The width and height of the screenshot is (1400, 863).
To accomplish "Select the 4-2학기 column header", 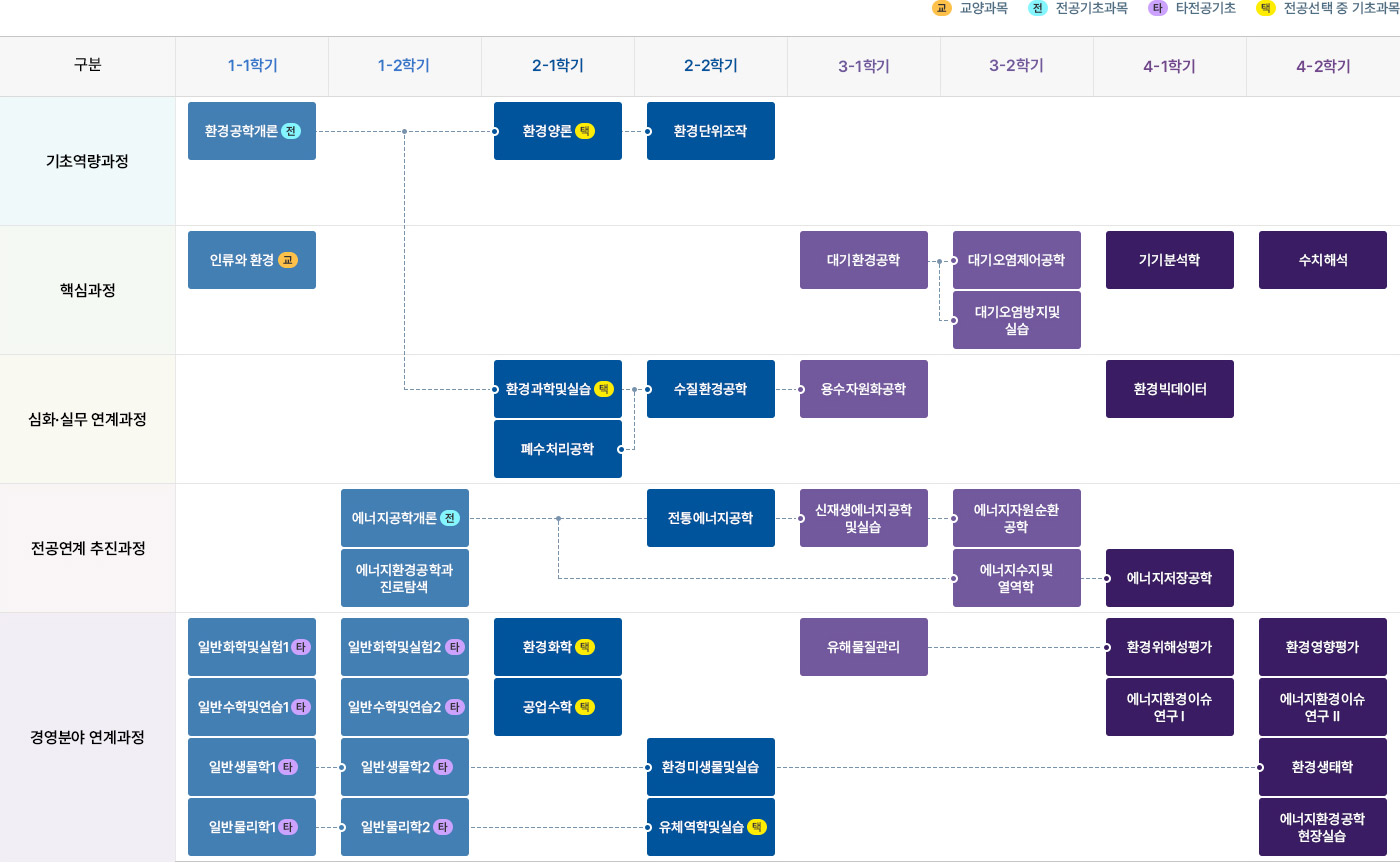I will (x=1323, y=67).
